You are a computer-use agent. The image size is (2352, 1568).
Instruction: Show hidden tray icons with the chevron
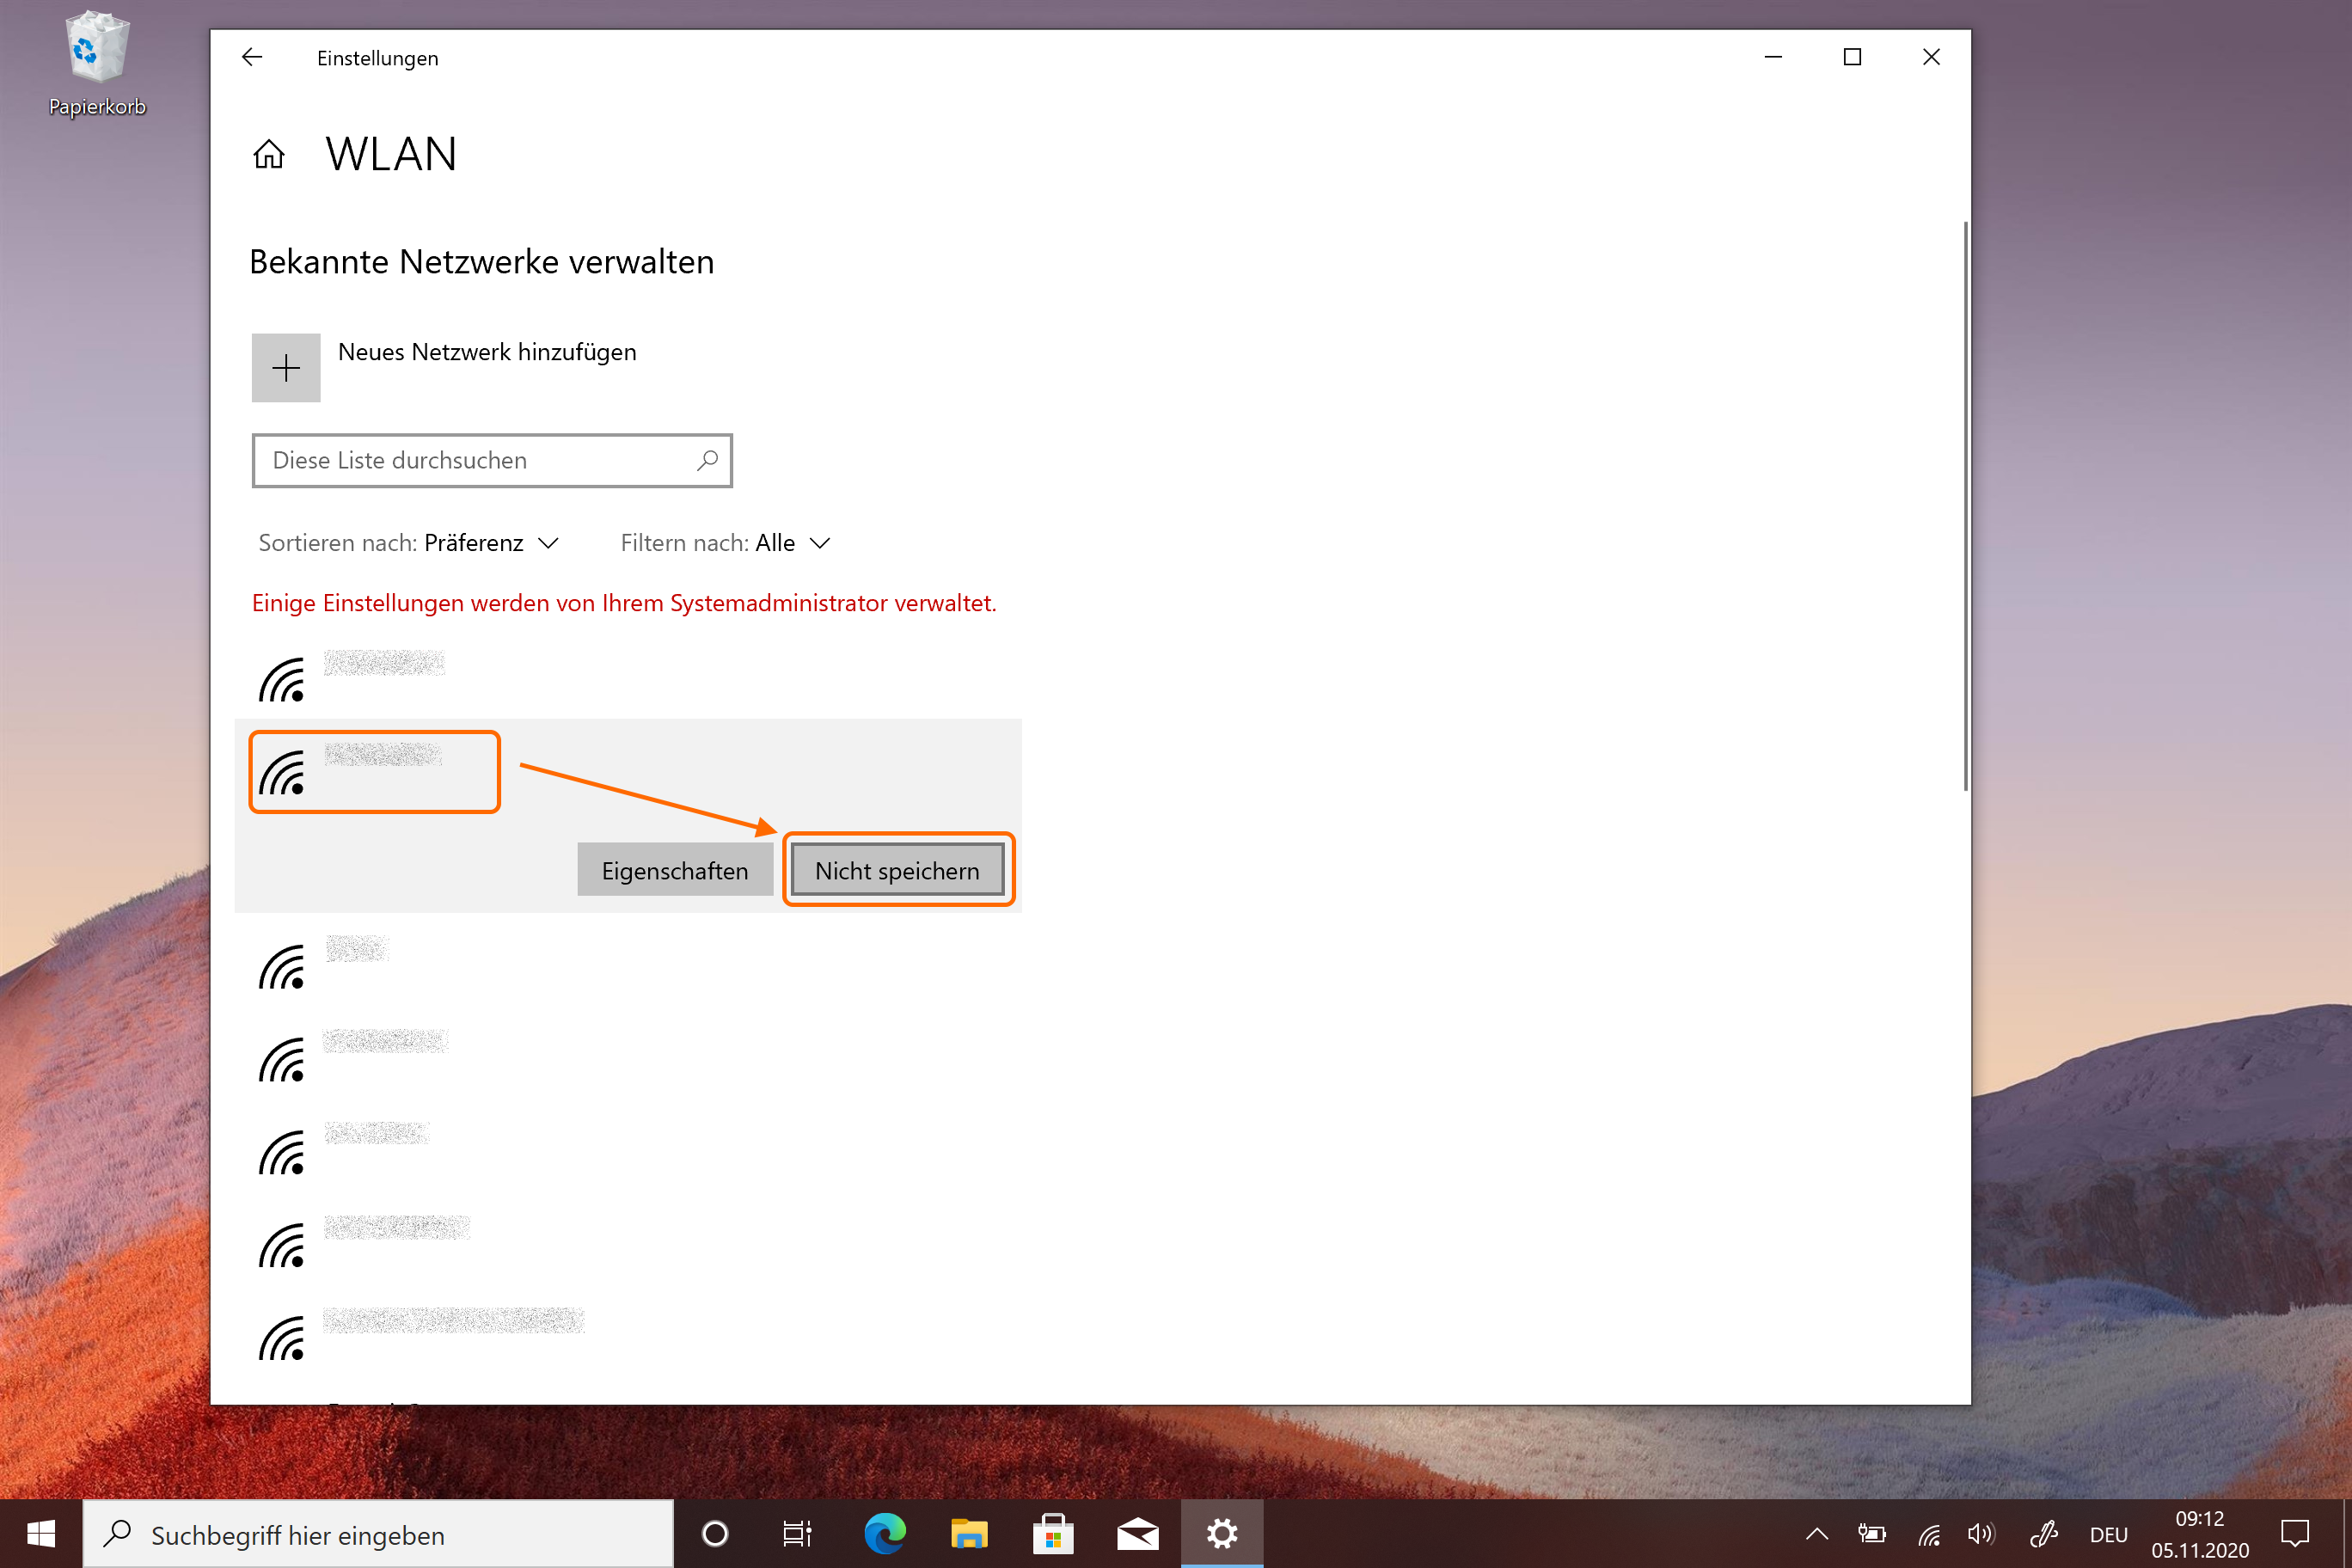point(1817,1534)
